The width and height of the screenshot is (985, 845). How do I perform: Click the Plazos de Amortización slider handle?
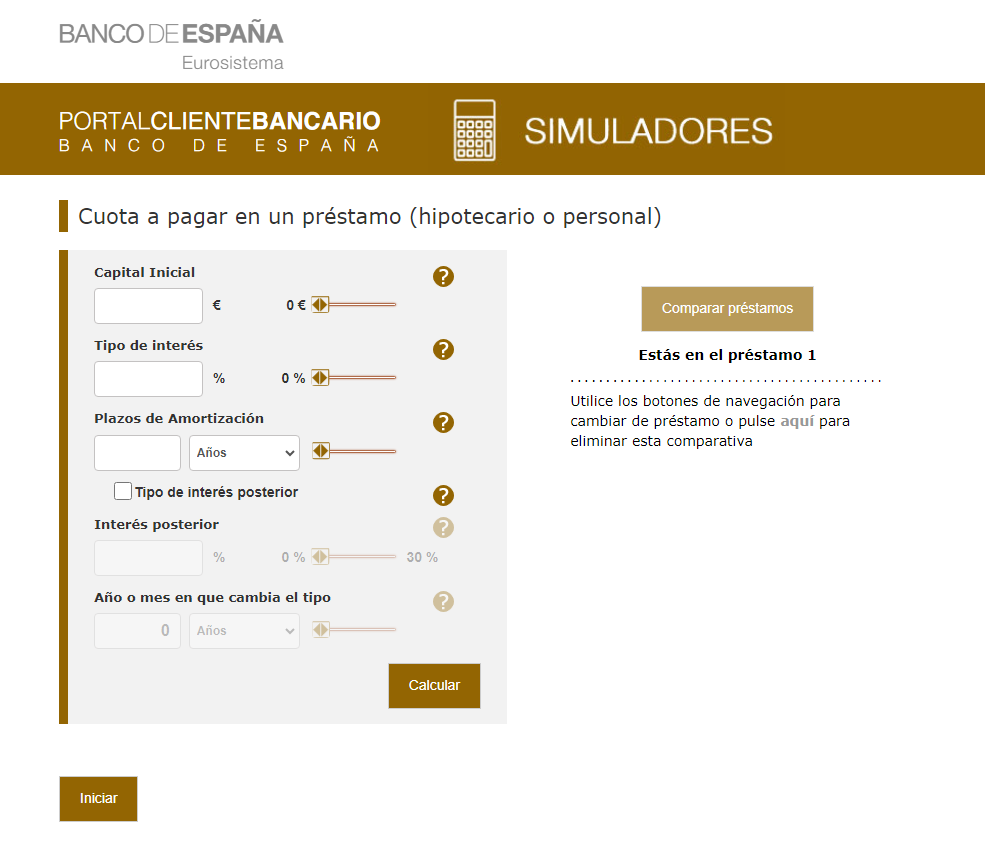(x=320, y=452)
